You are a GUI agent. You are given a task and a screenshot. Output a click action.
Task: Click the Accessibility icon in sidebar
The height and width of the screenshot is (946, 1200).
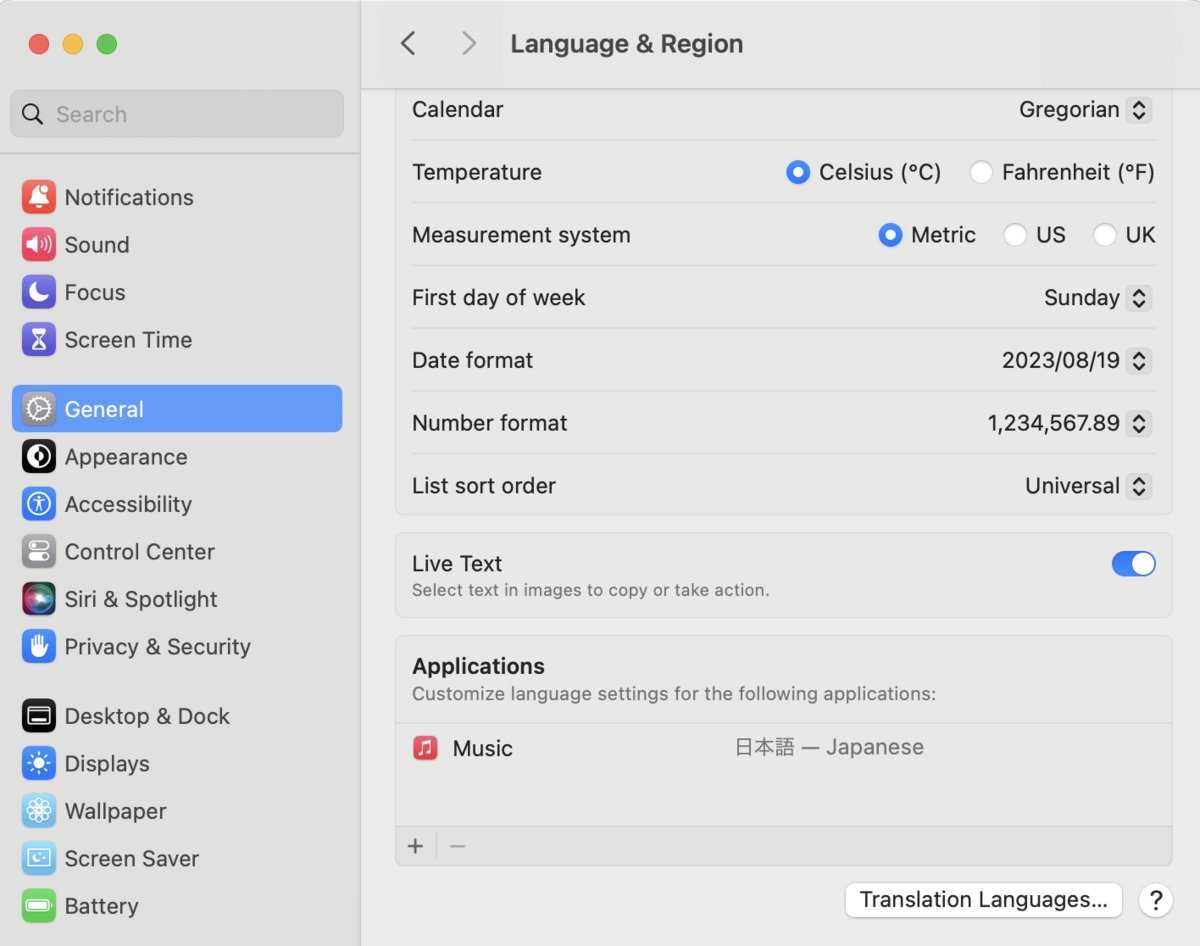(39, 504)
